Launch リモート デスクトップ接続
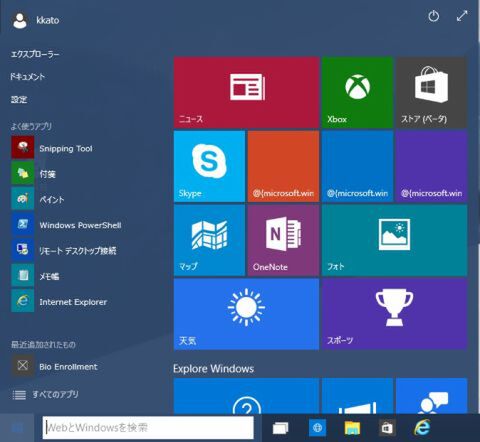480x442 pixels. coord(64,250)
